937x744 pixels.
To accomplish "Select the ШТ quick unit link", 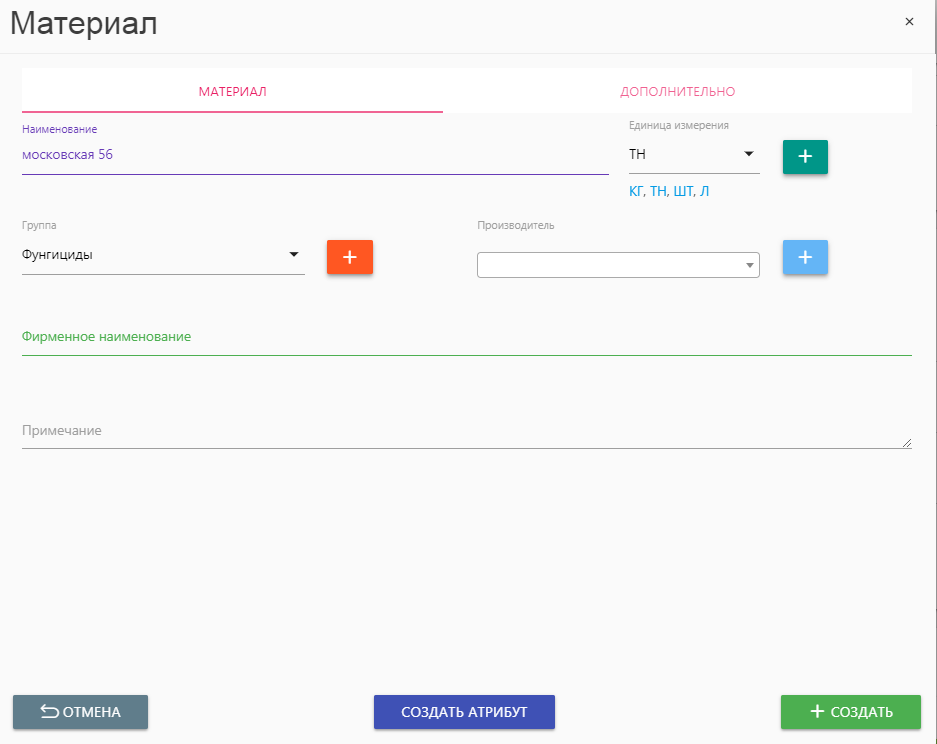I will coord(682,192).
